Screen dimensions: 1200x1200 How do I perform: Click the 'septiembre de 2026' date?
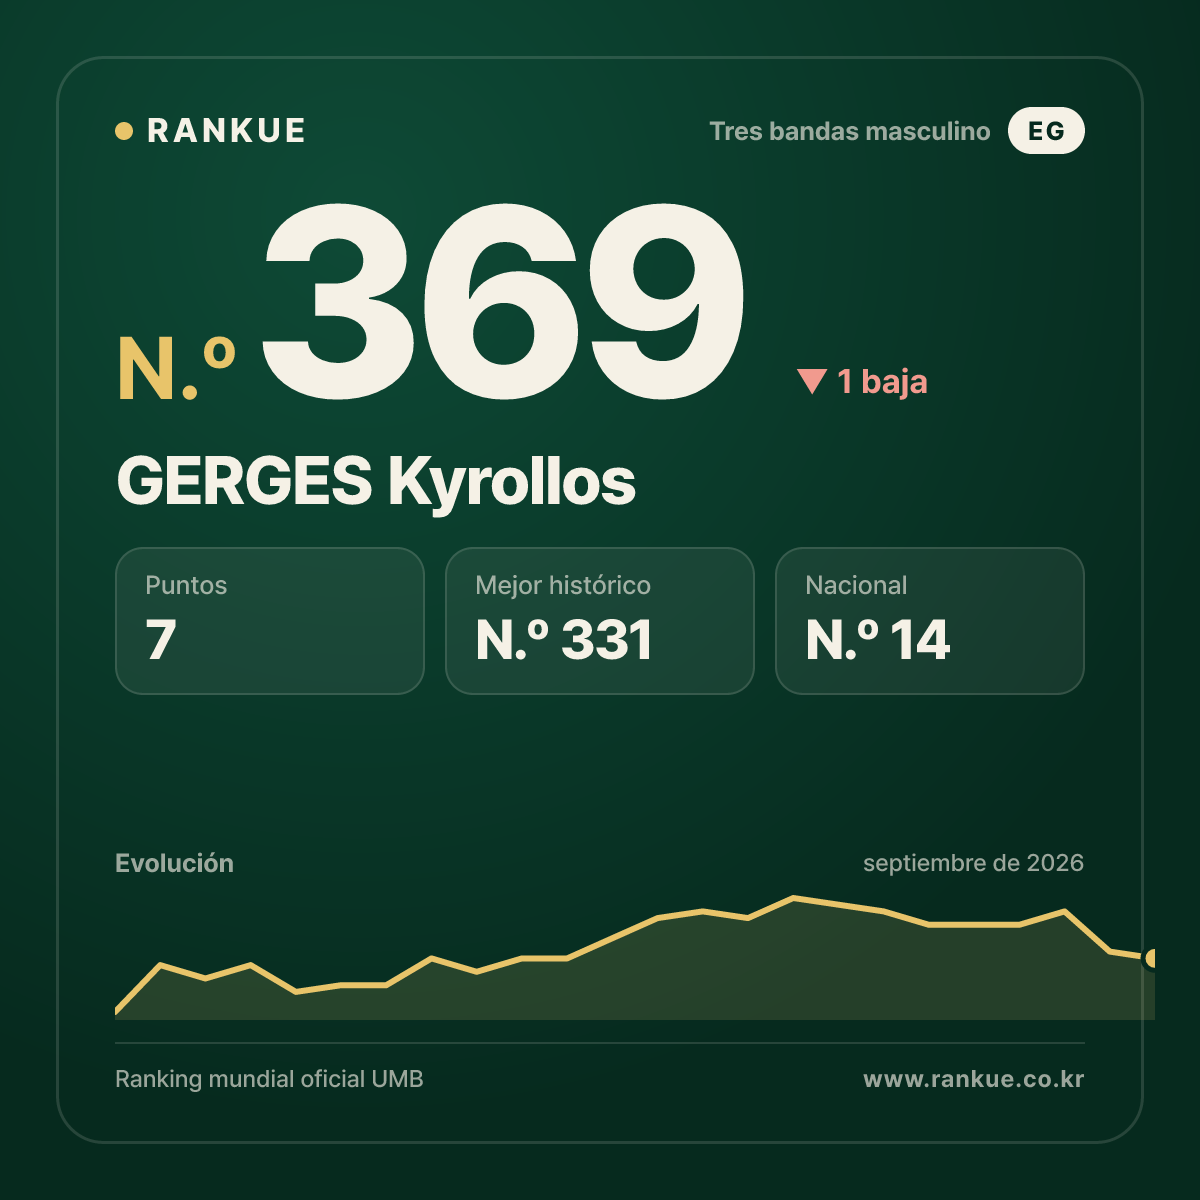(x=973, y=863)
